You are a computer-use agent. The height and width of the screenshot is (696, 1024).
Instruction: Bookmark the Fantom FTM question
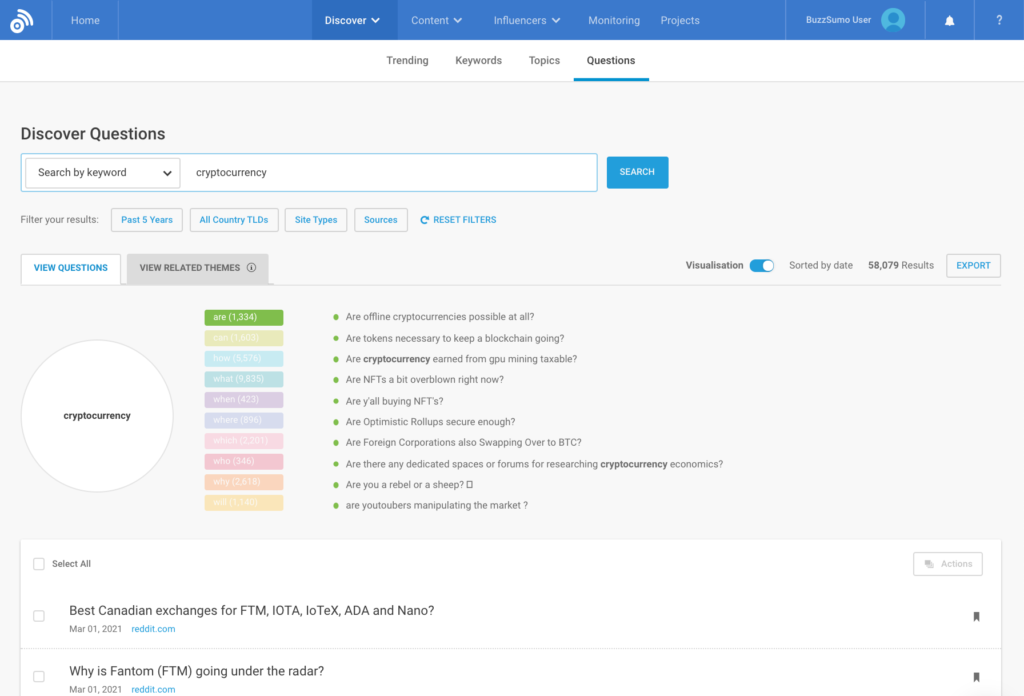click(x=976, y=677)
